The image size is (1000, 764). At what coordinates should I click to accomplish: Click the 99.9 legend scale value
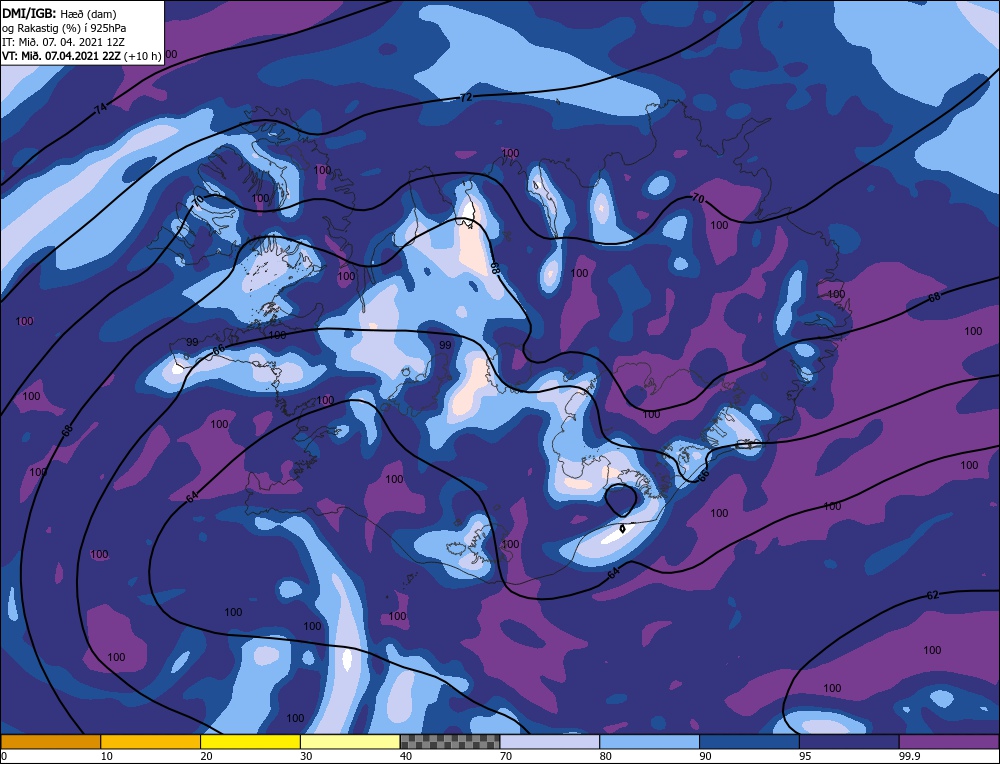coord(908,756)
